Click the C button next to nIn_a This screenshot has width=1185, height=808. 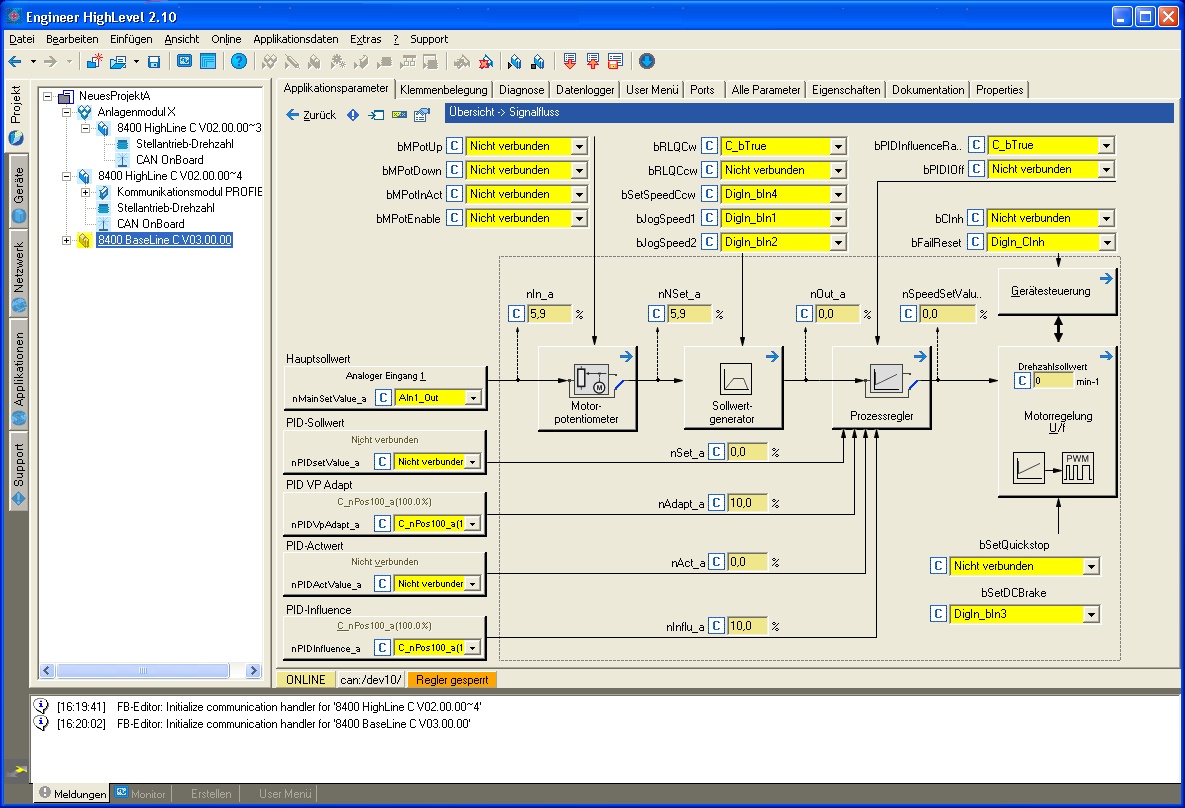(x=516, y=314)
